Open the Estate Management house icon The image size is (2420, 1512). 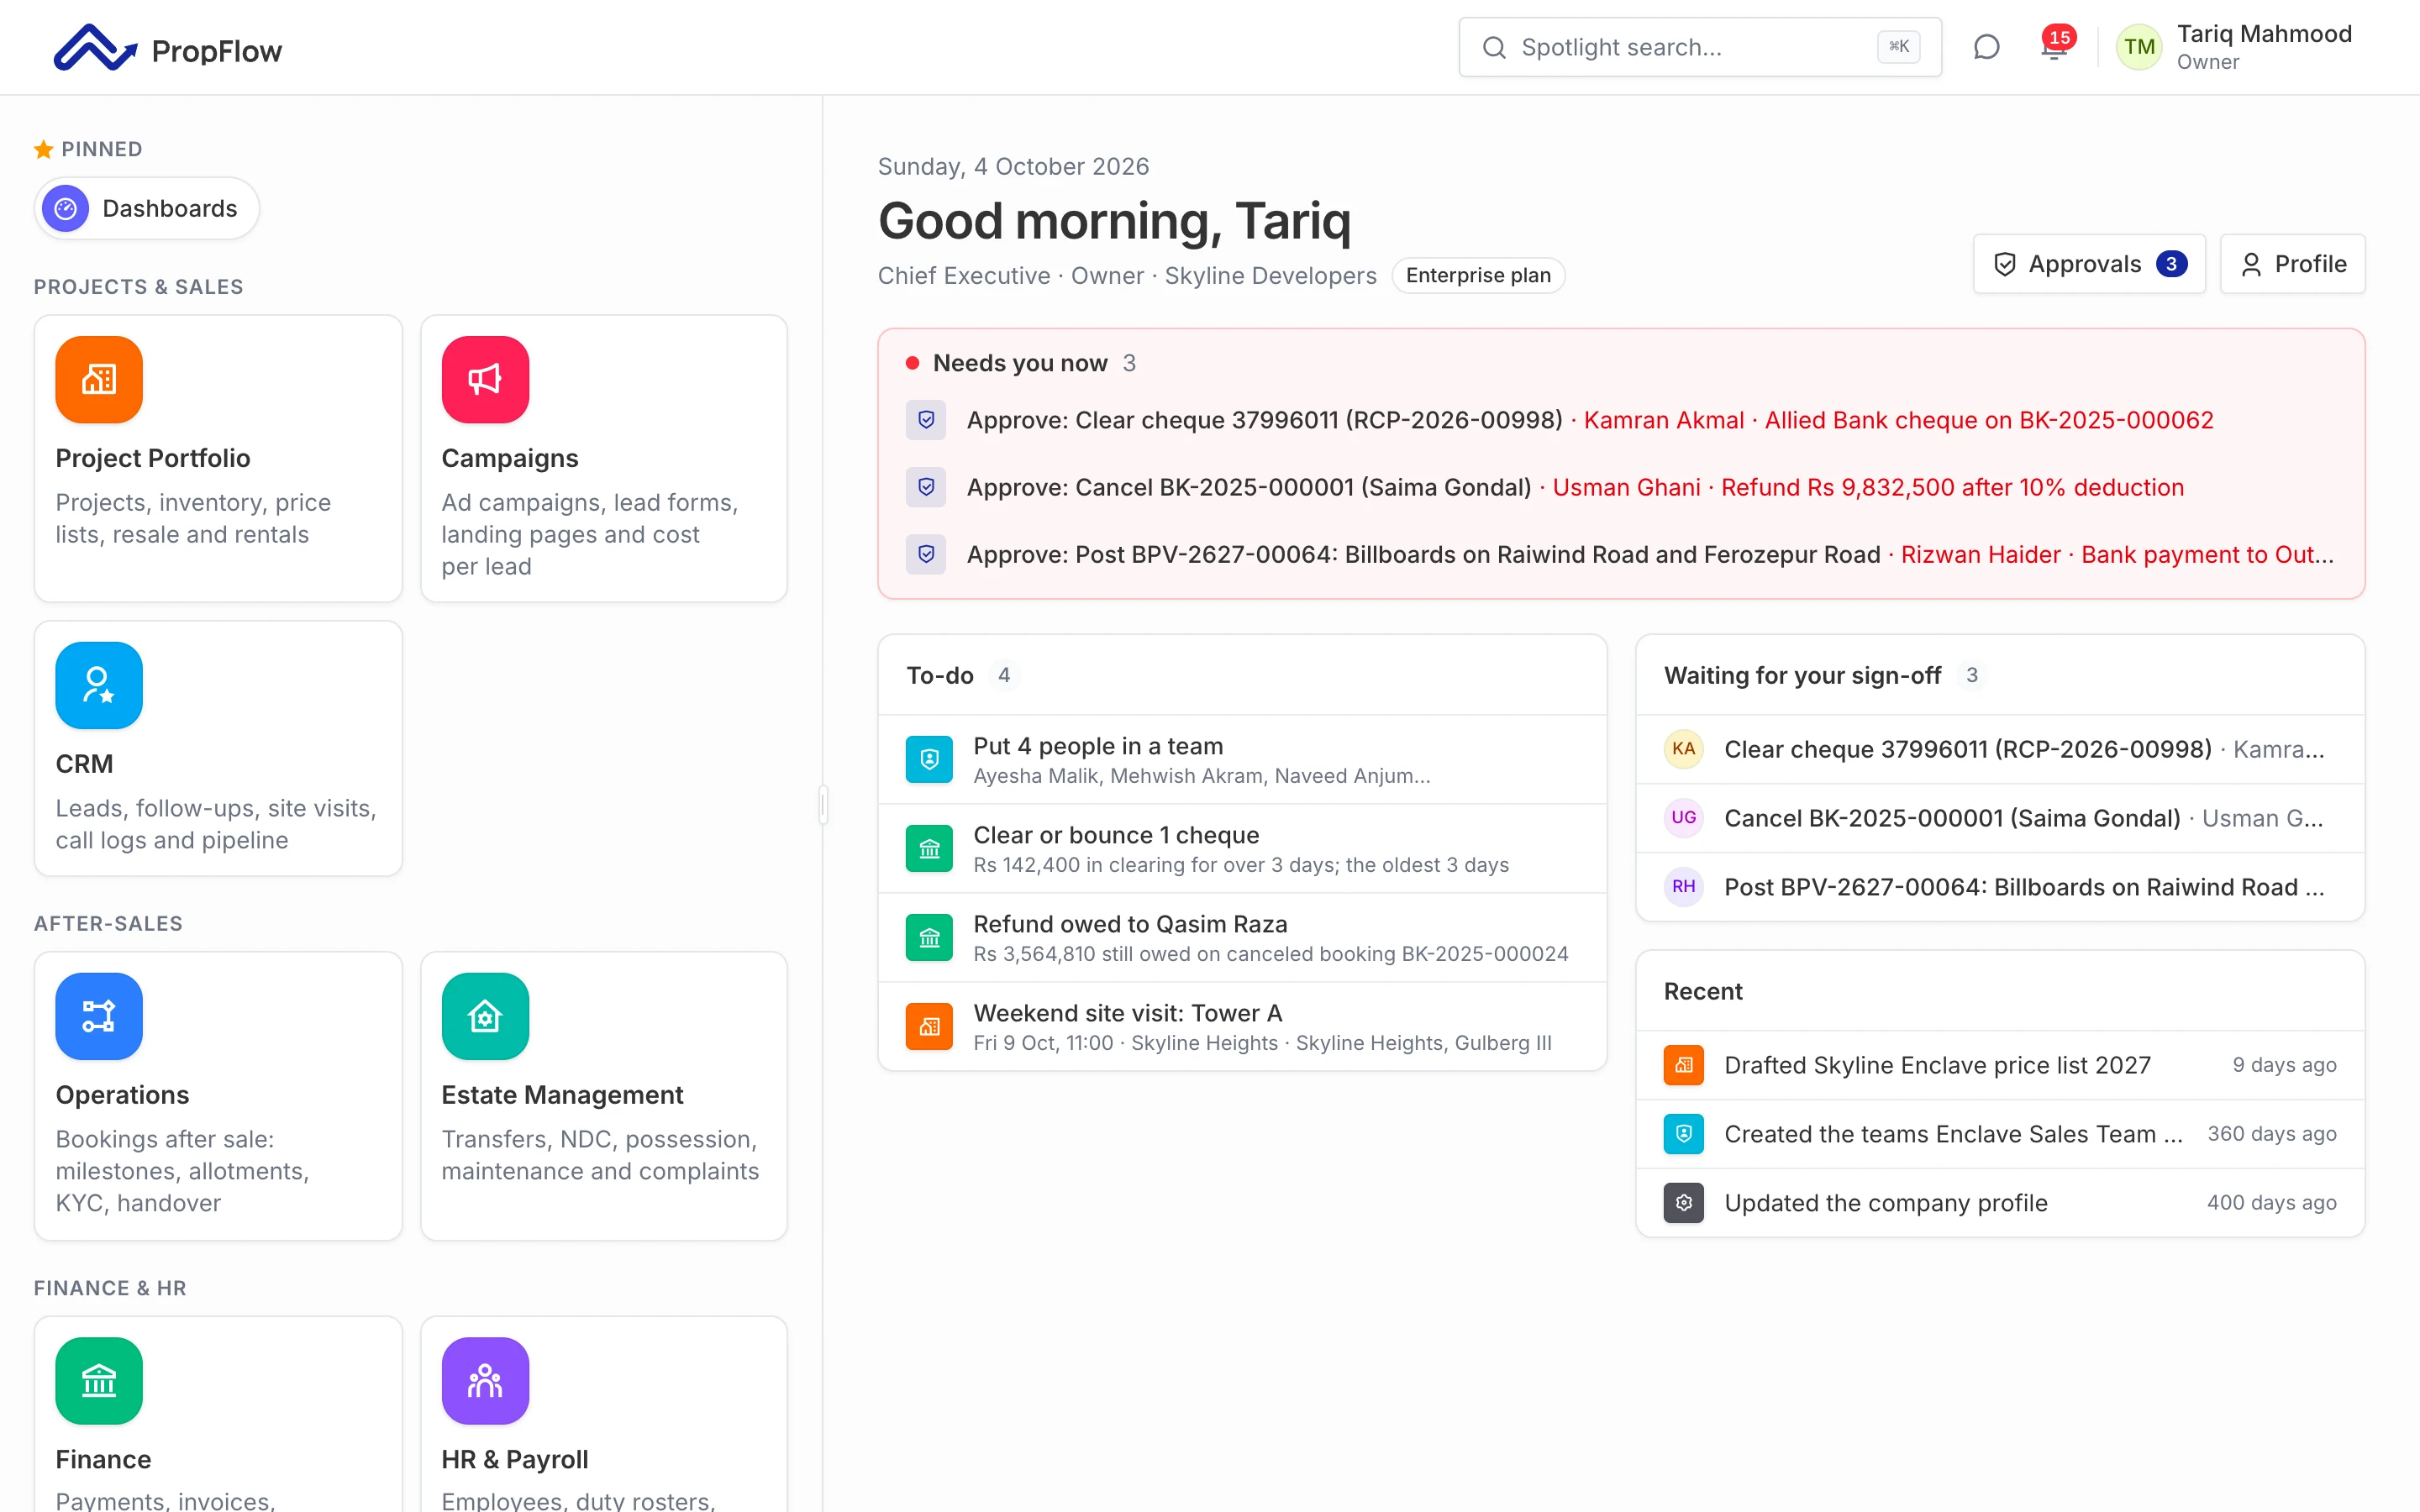[485, 1016]
